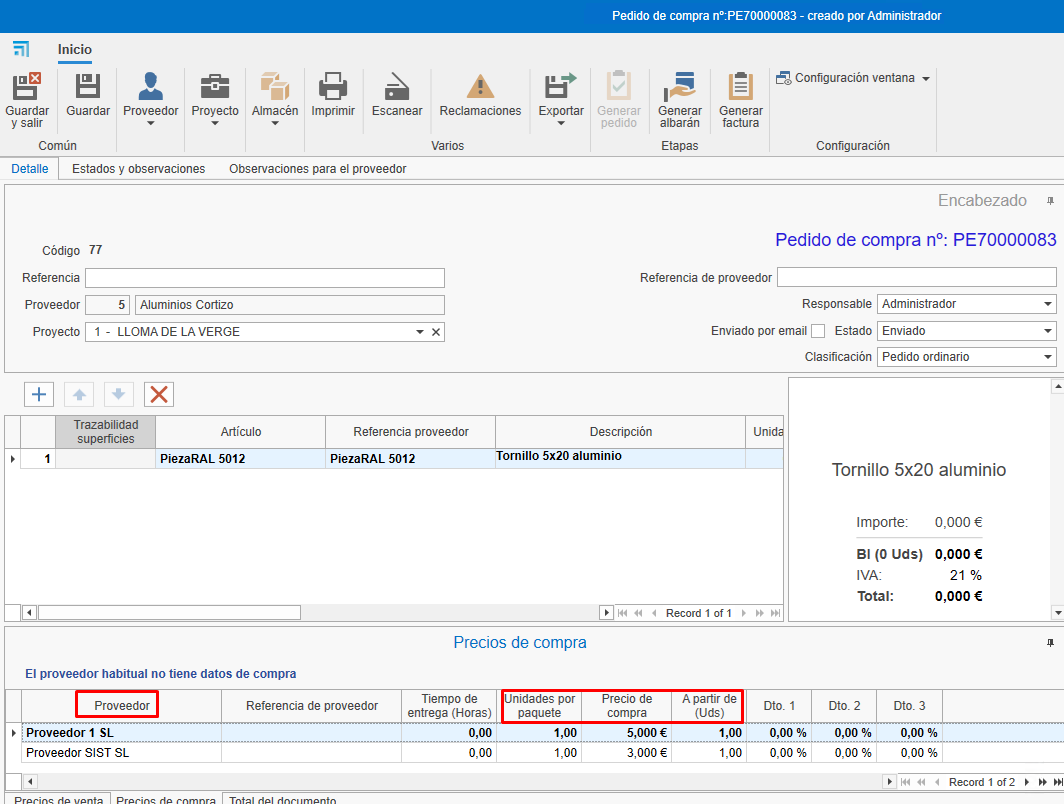Click the Generar factura icon
Screen dimensions: 1064x804
tap(740, 87)
